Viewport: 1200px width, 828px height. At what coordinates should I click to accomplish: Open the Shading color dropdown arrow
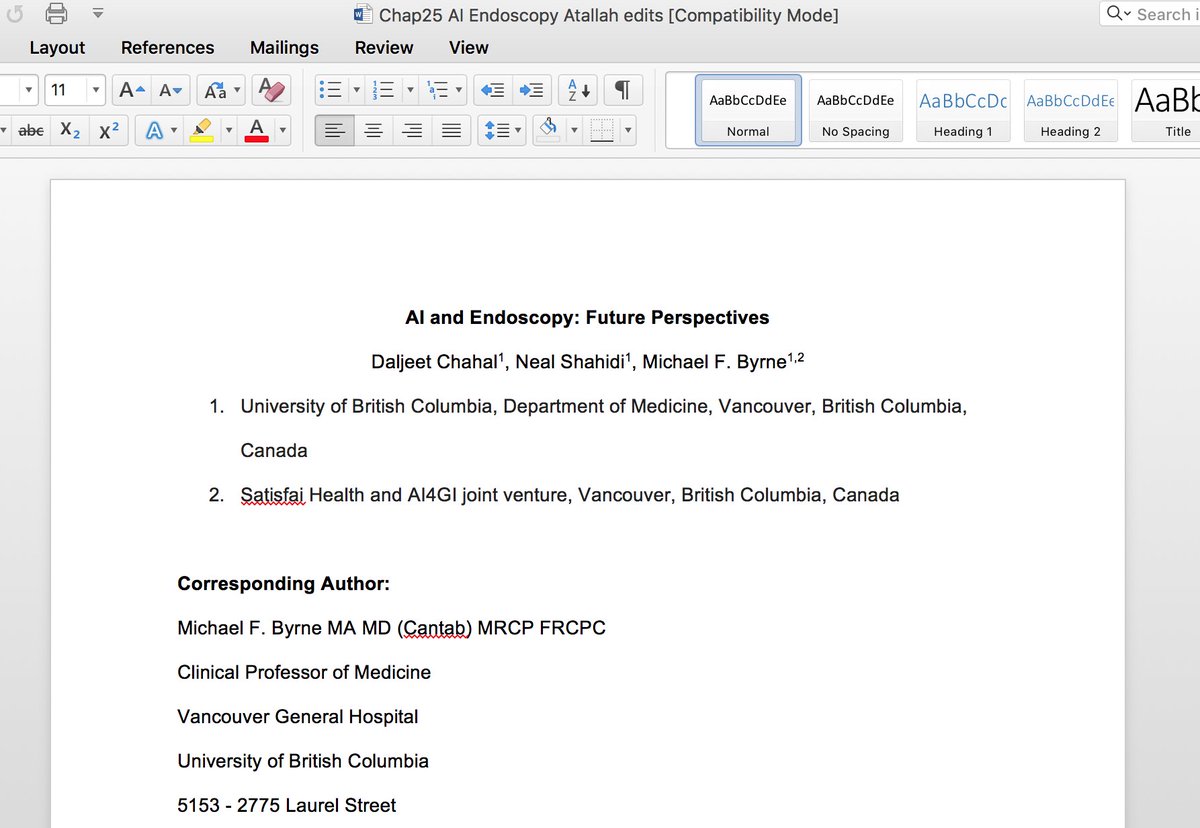574,130
